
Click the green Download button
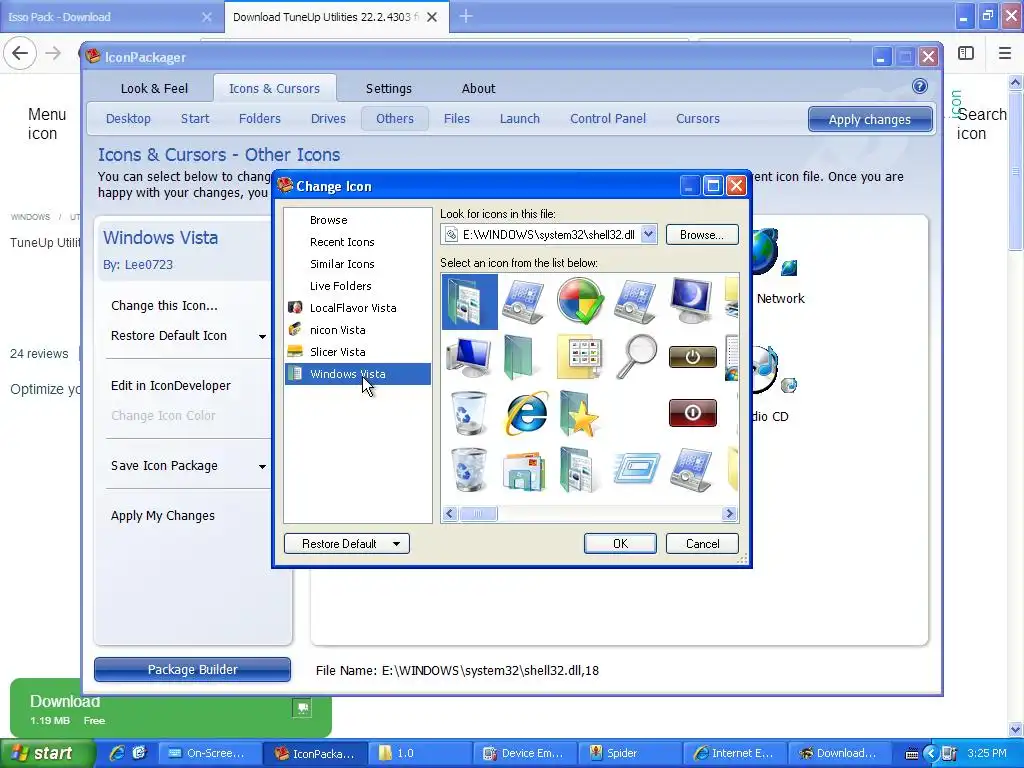click(x=170, y=709)
